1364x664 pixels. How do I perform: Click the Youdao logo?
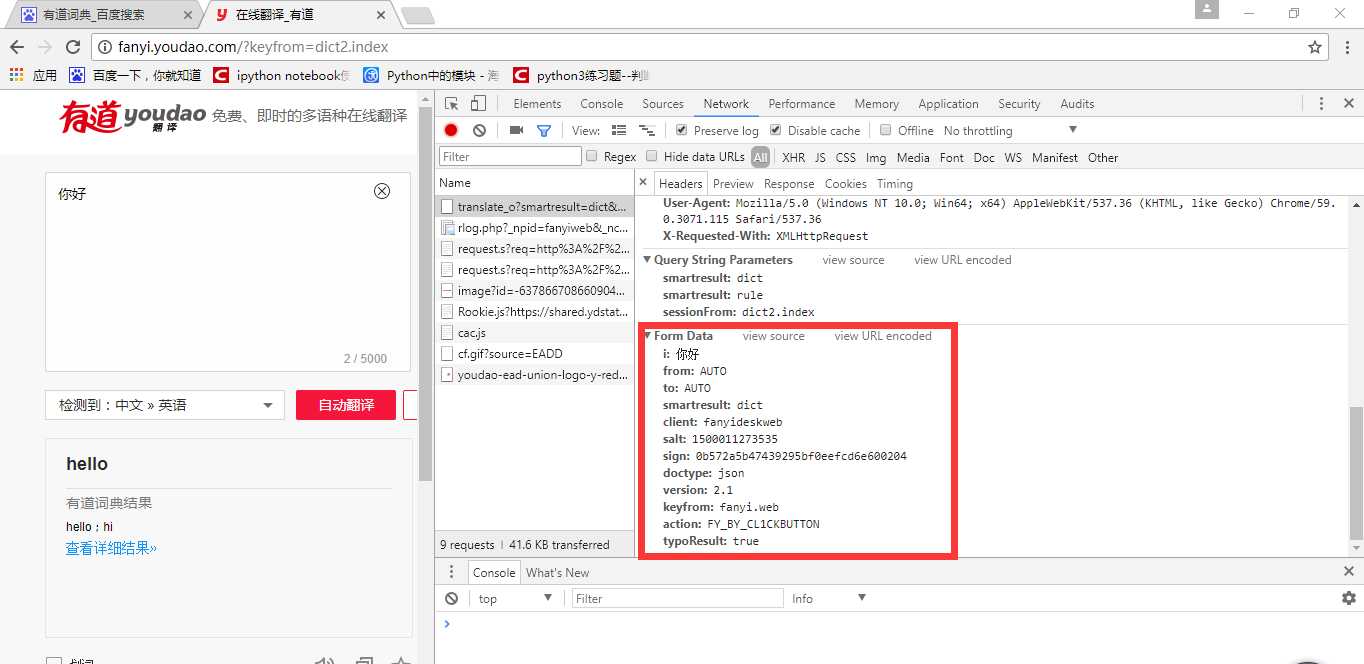click(132, 117)
